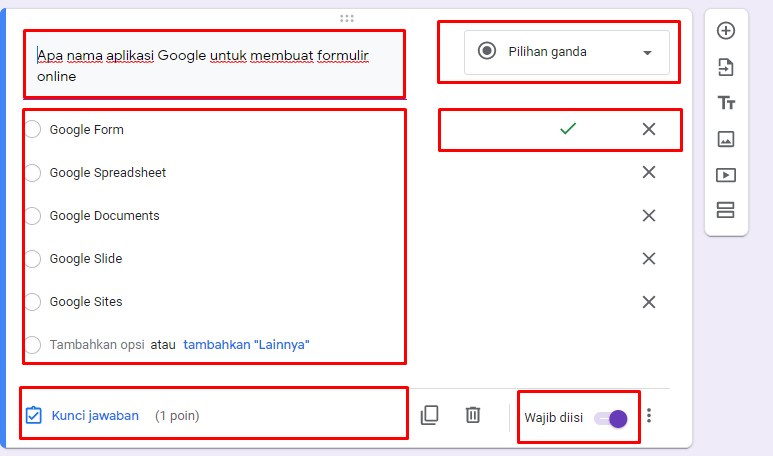
Task: Select the Google Form radio option
Action: pos(33,130)
